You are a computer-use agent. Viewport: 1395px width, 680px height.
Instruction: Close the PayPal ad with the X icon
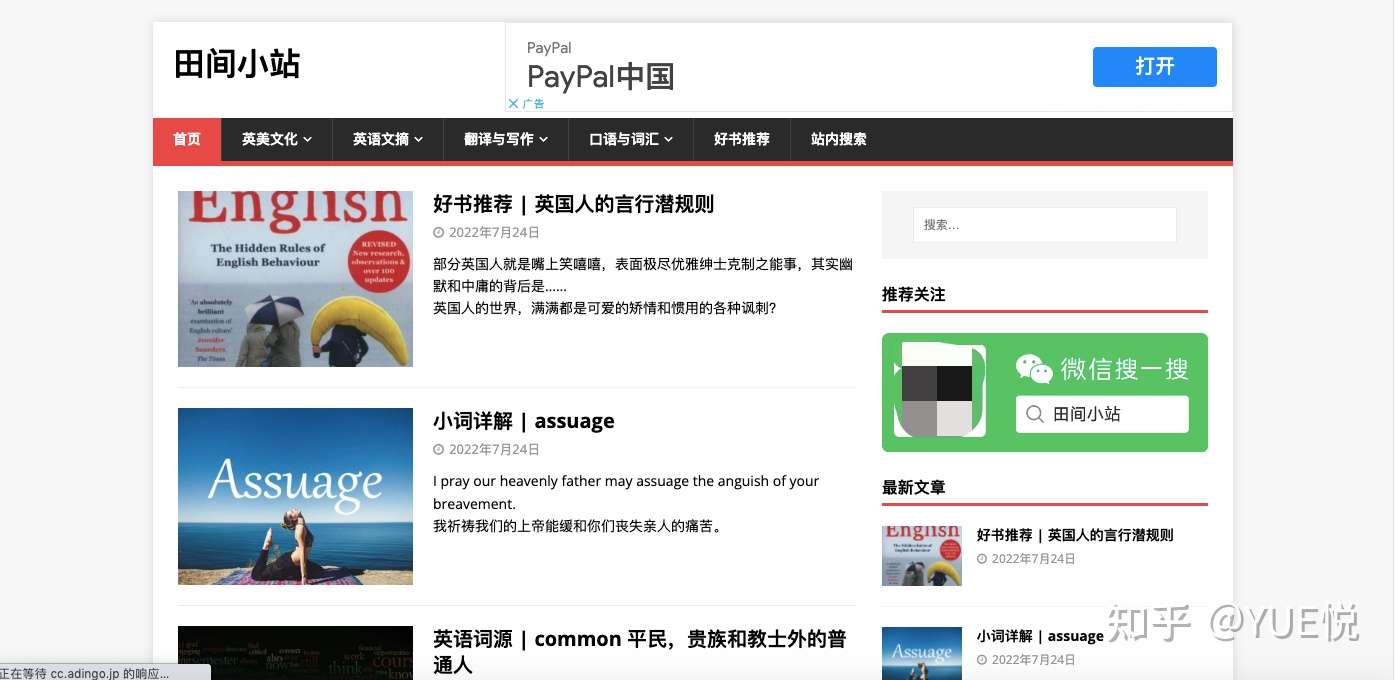(x=514, y=103)
